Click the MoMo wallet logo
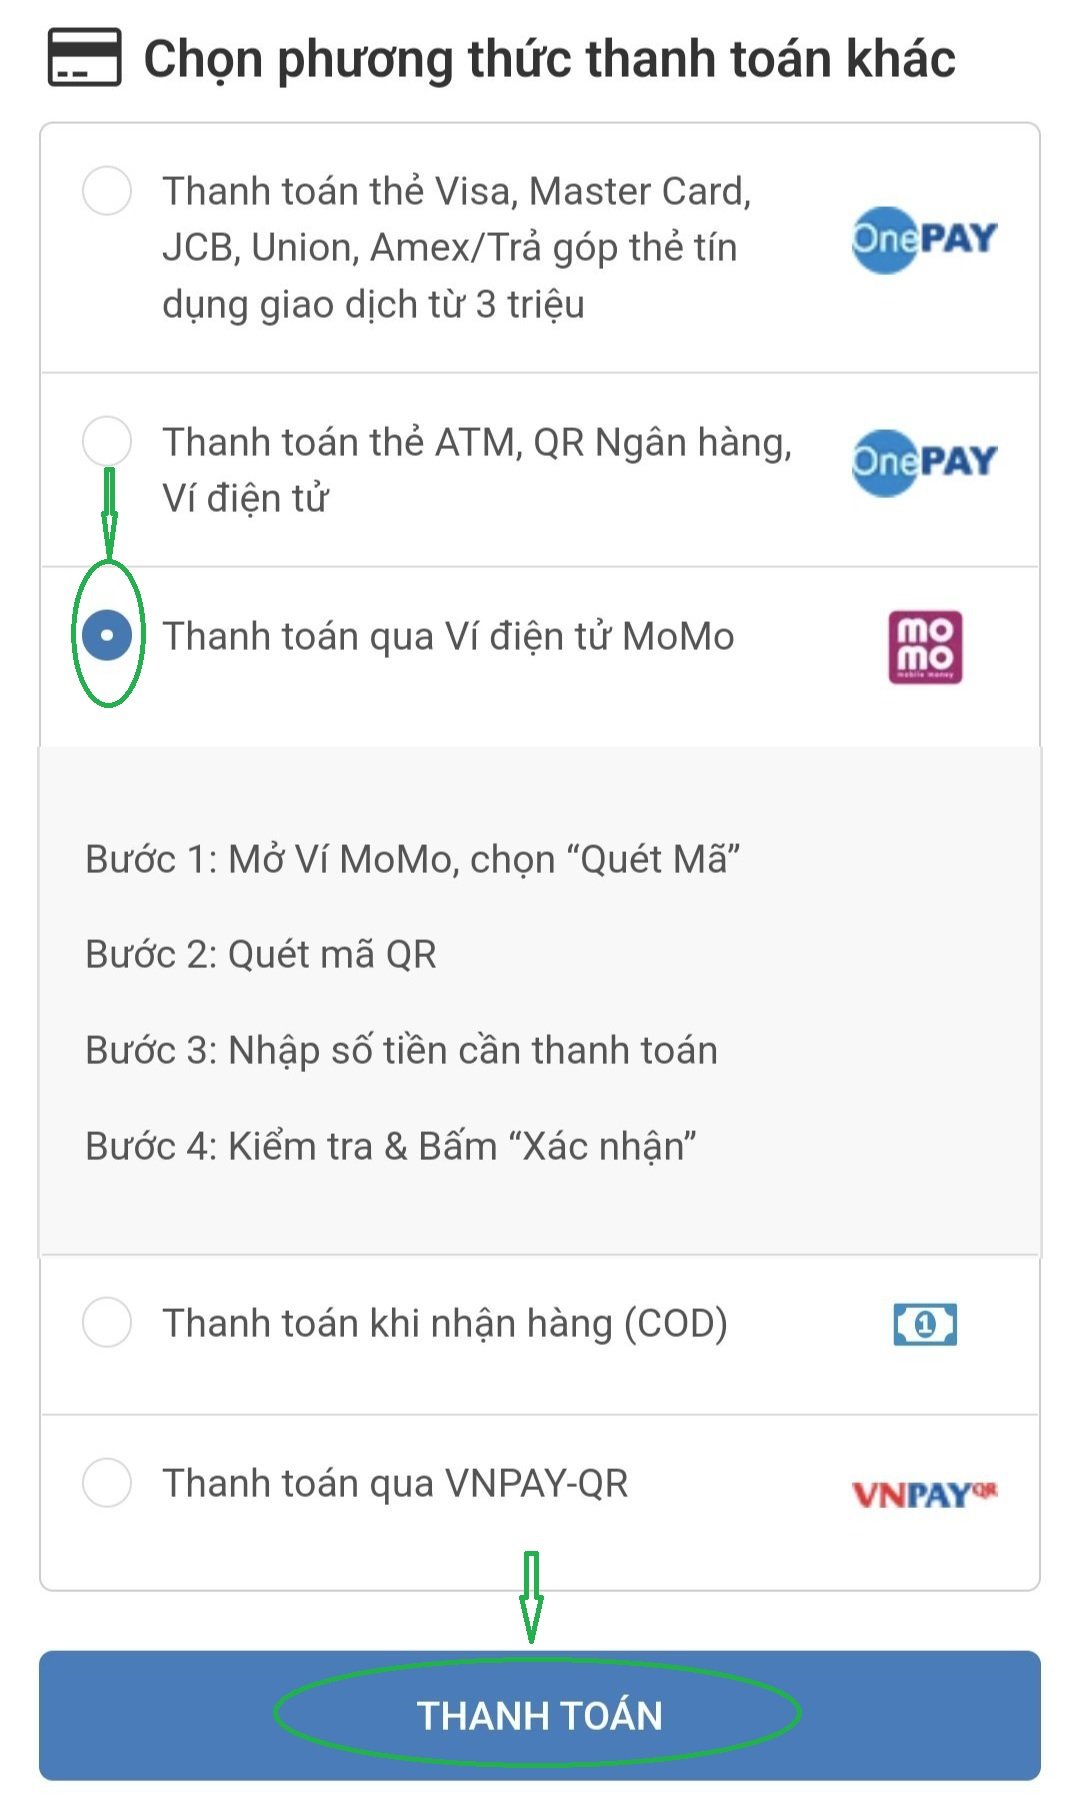Viewport: 1080px width, 1814px height. tap(925, 647)
